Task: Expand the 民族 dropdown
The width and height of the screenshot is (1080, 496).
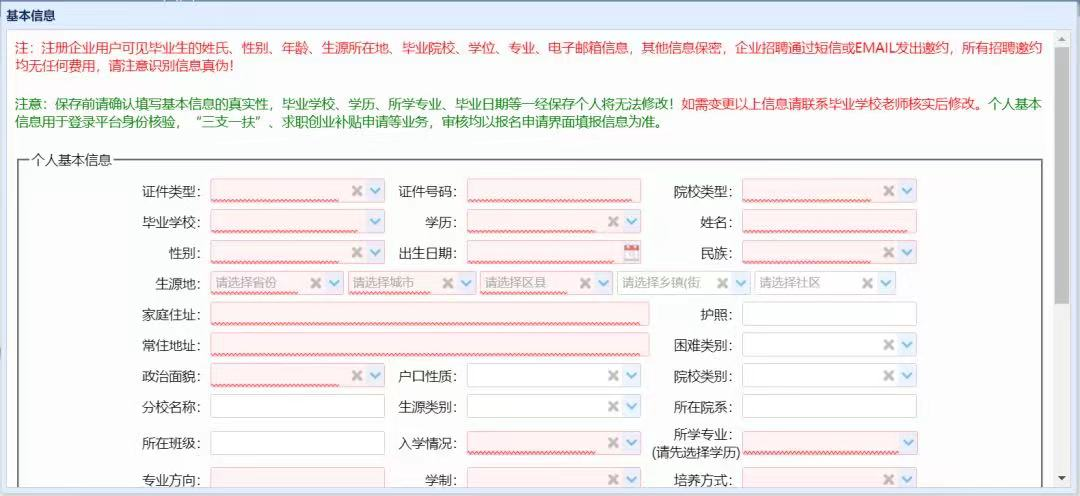Action: point(907,252)
